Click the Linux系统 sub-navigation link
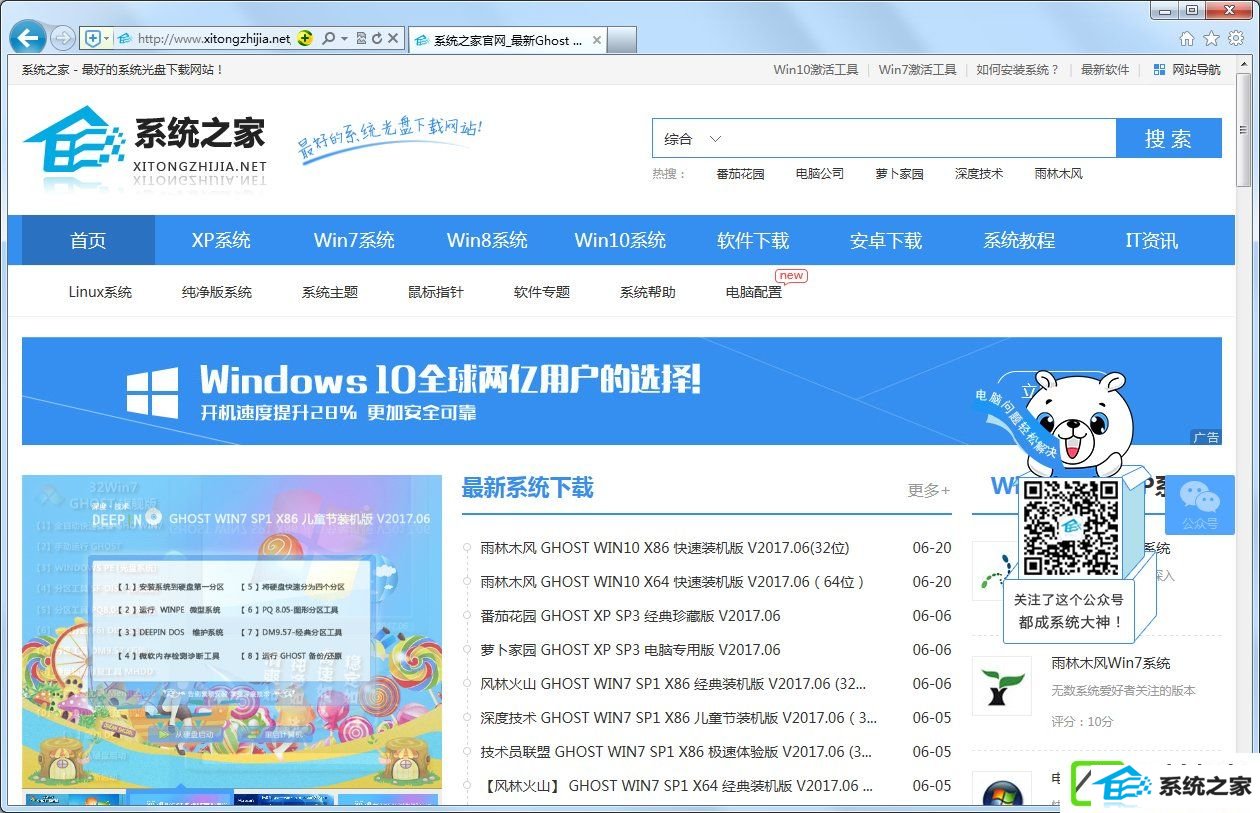 click(100, 292)
